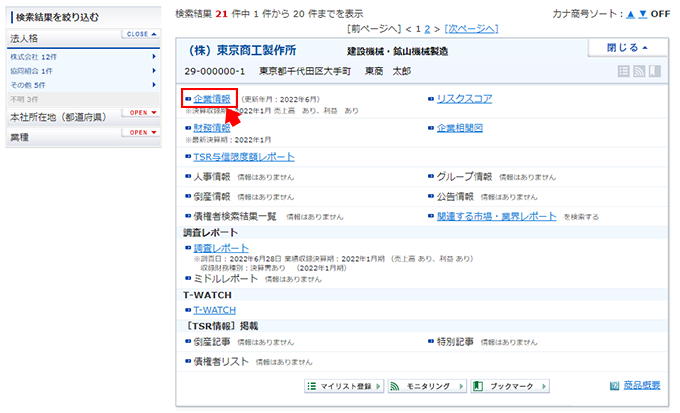Expand the 業種 filter with OPEN
The image size is (680, 413).
tap(142, 133)
